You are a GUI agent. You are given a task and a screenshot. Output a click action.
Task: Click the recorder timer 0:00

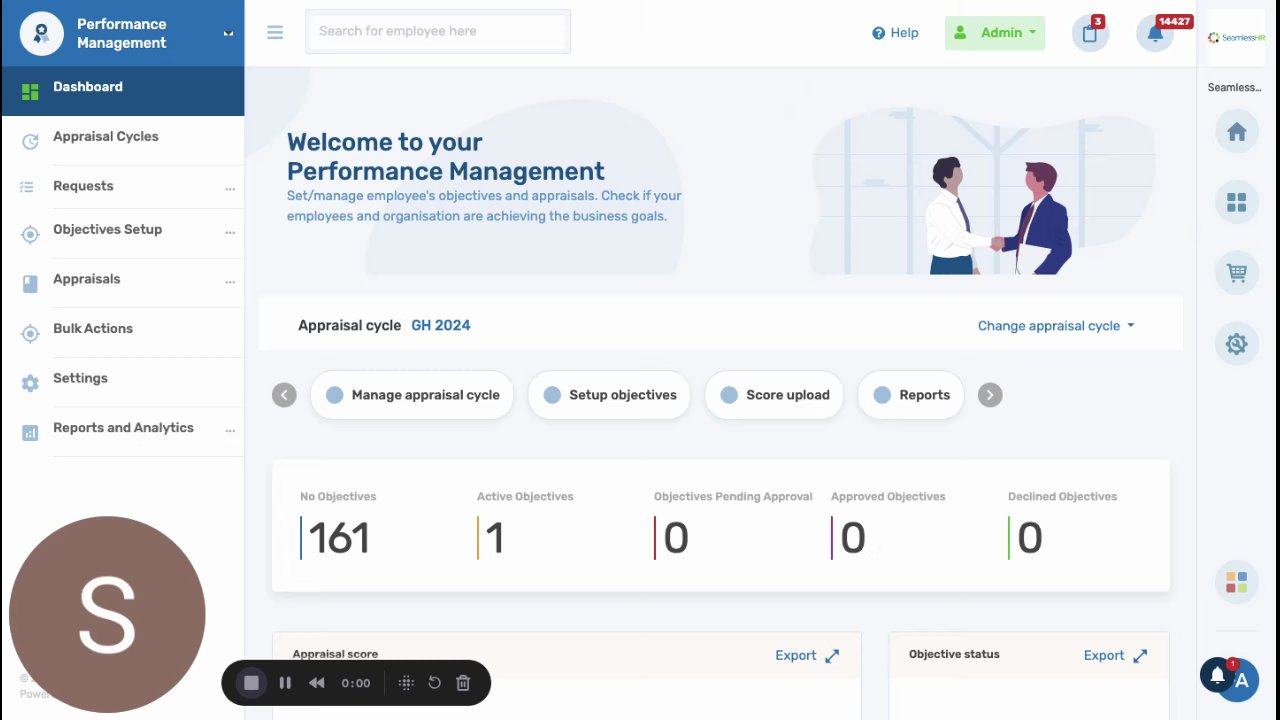(356, 684)
